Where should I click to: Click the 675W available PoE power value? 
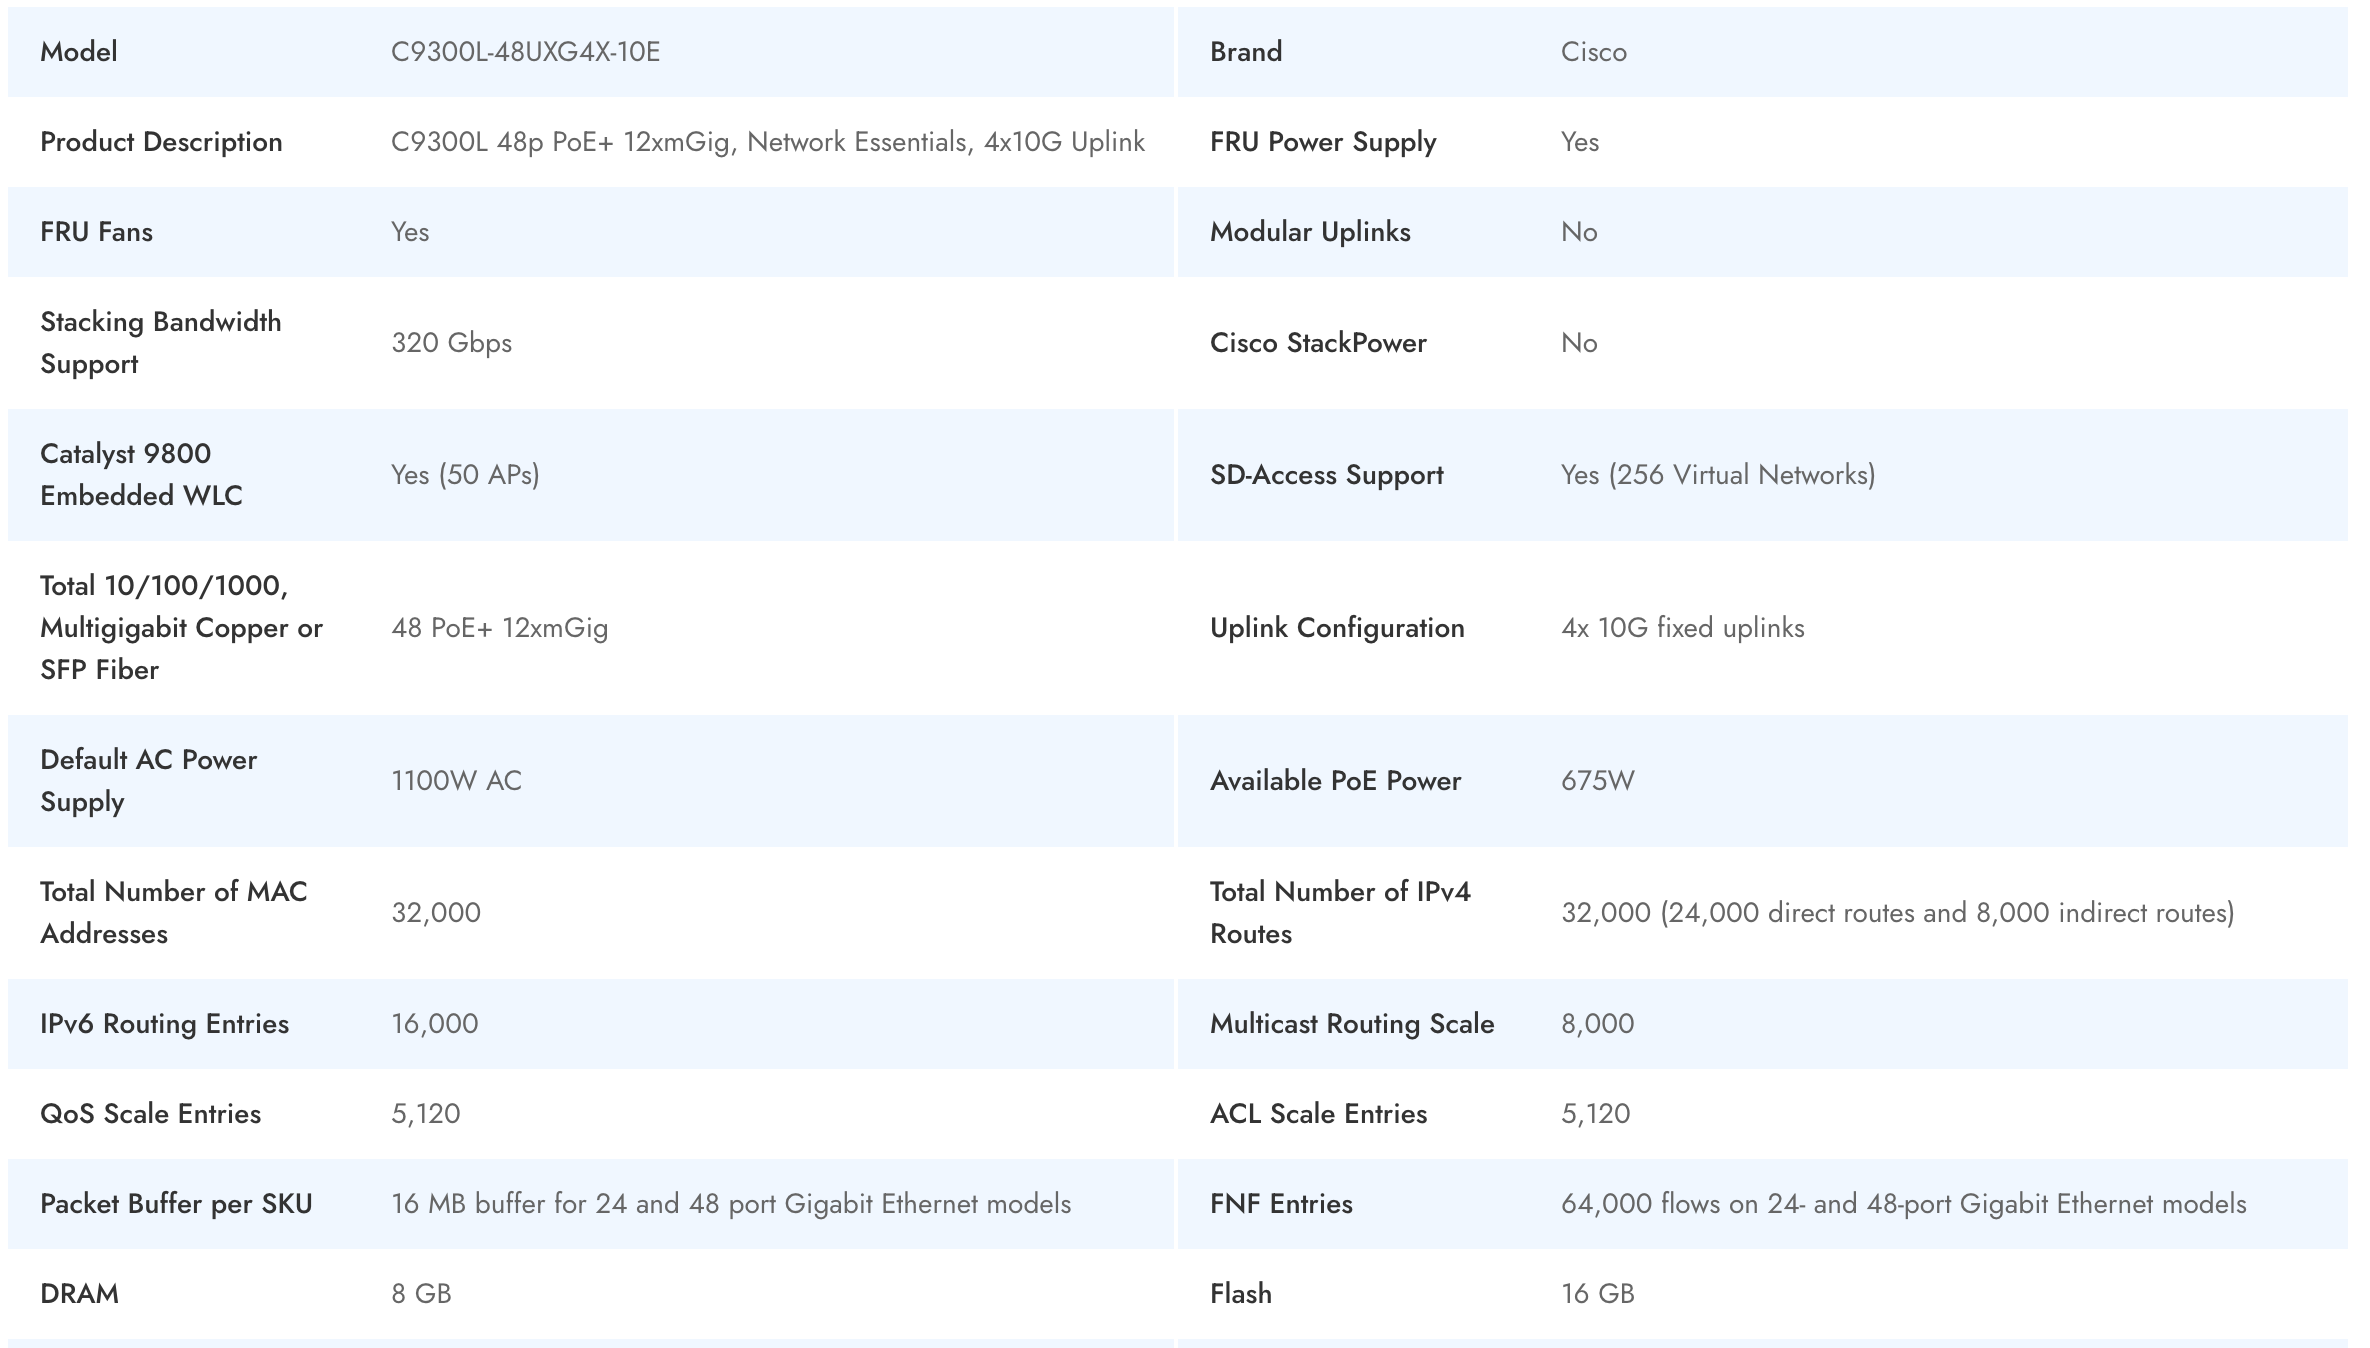[x=1597, y=781]
